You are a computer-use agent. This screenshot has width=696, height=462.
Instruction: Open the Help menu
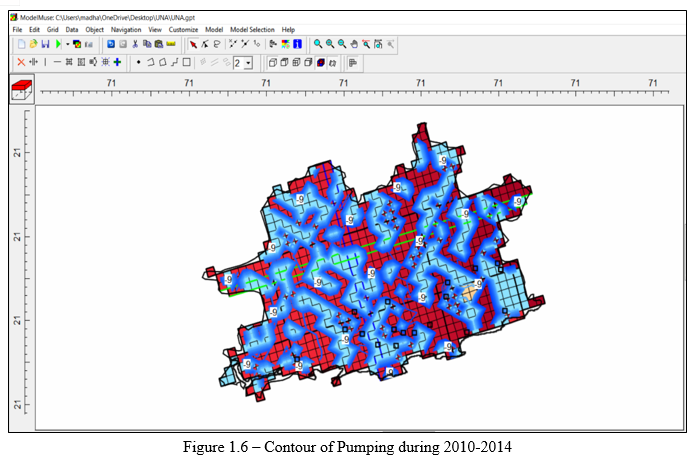(288, 30)
